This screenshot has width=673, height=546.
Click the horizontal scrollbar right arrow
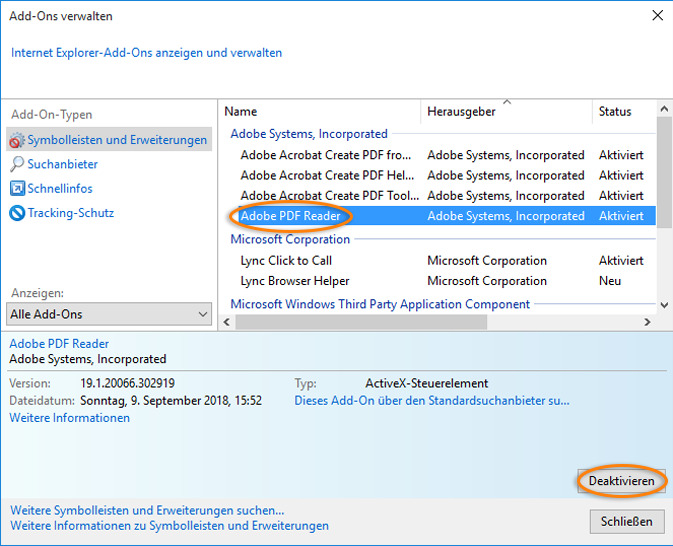point(648,322)
